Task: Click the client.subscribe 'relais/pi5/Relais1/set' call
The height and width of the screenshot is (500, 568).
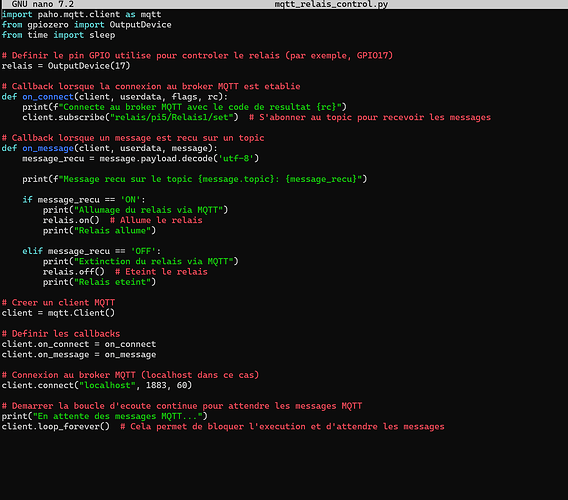Action: tap(130, 117)
